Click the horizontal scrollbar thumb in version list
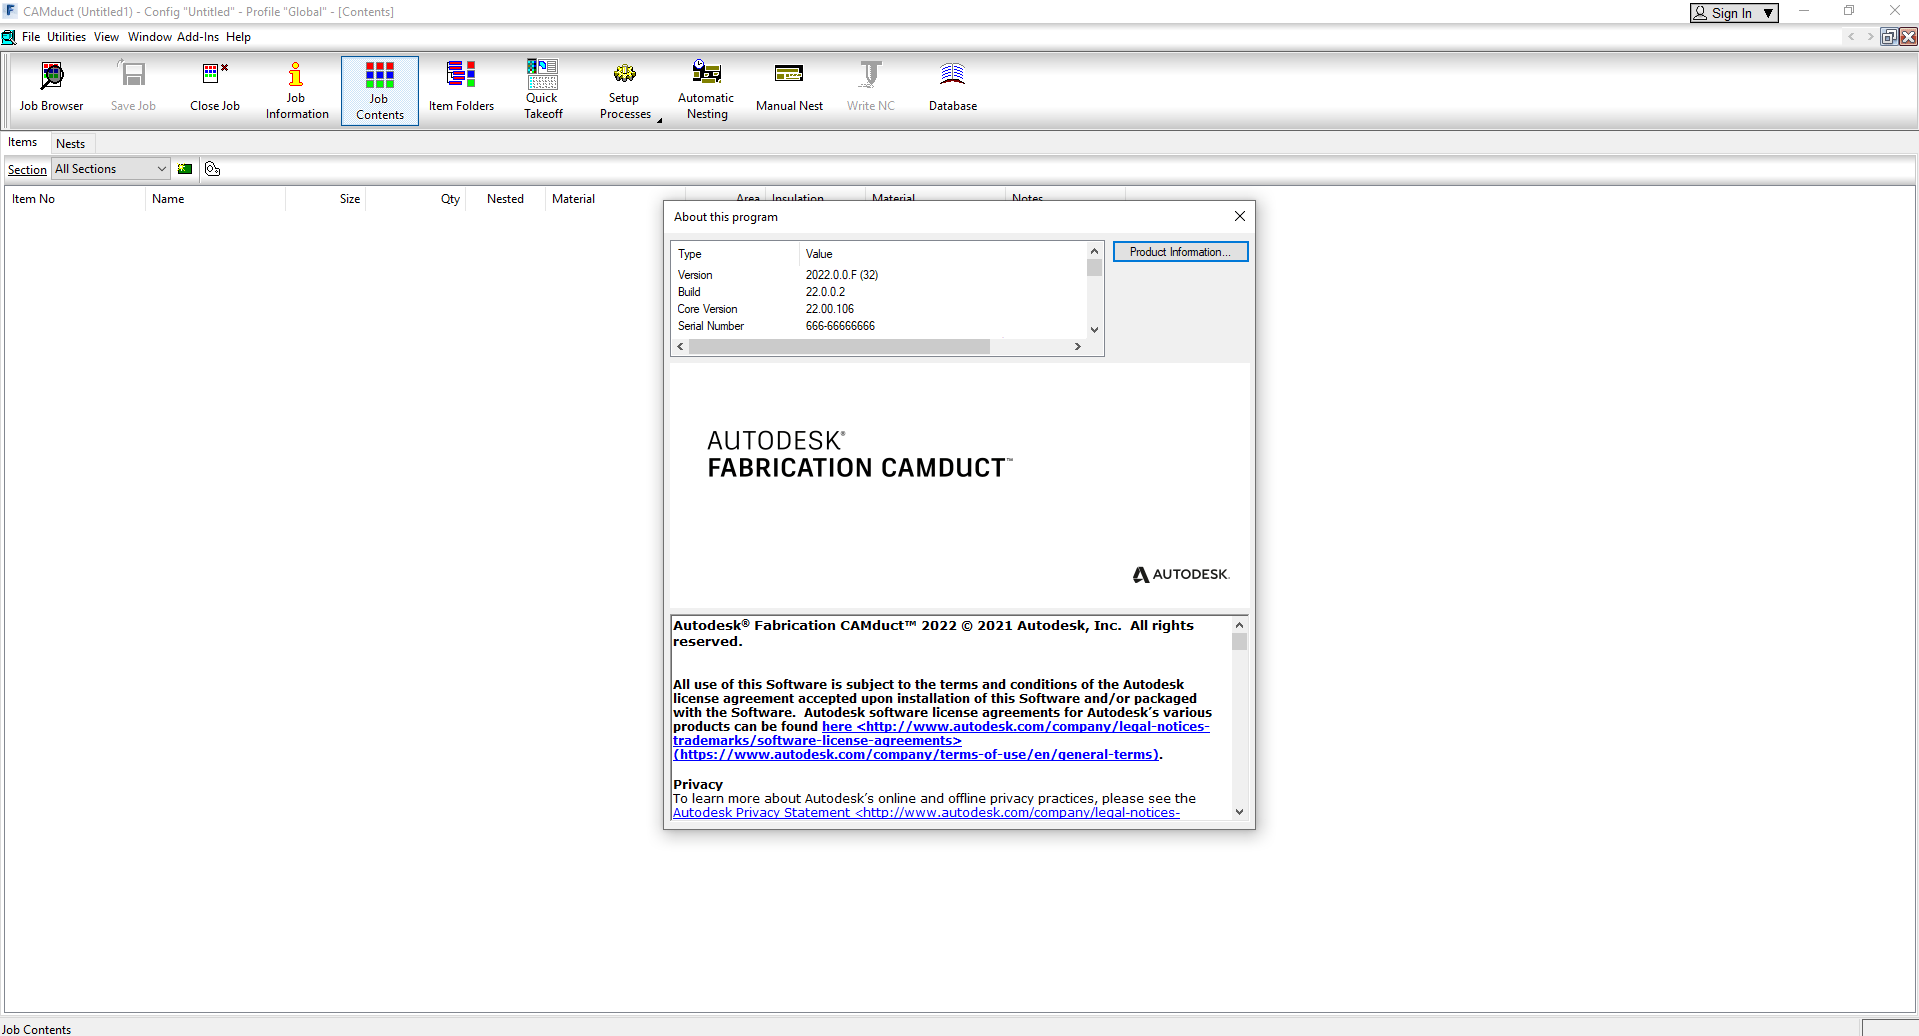The width and height of the screenshot is (1919, 1036). 839,347
